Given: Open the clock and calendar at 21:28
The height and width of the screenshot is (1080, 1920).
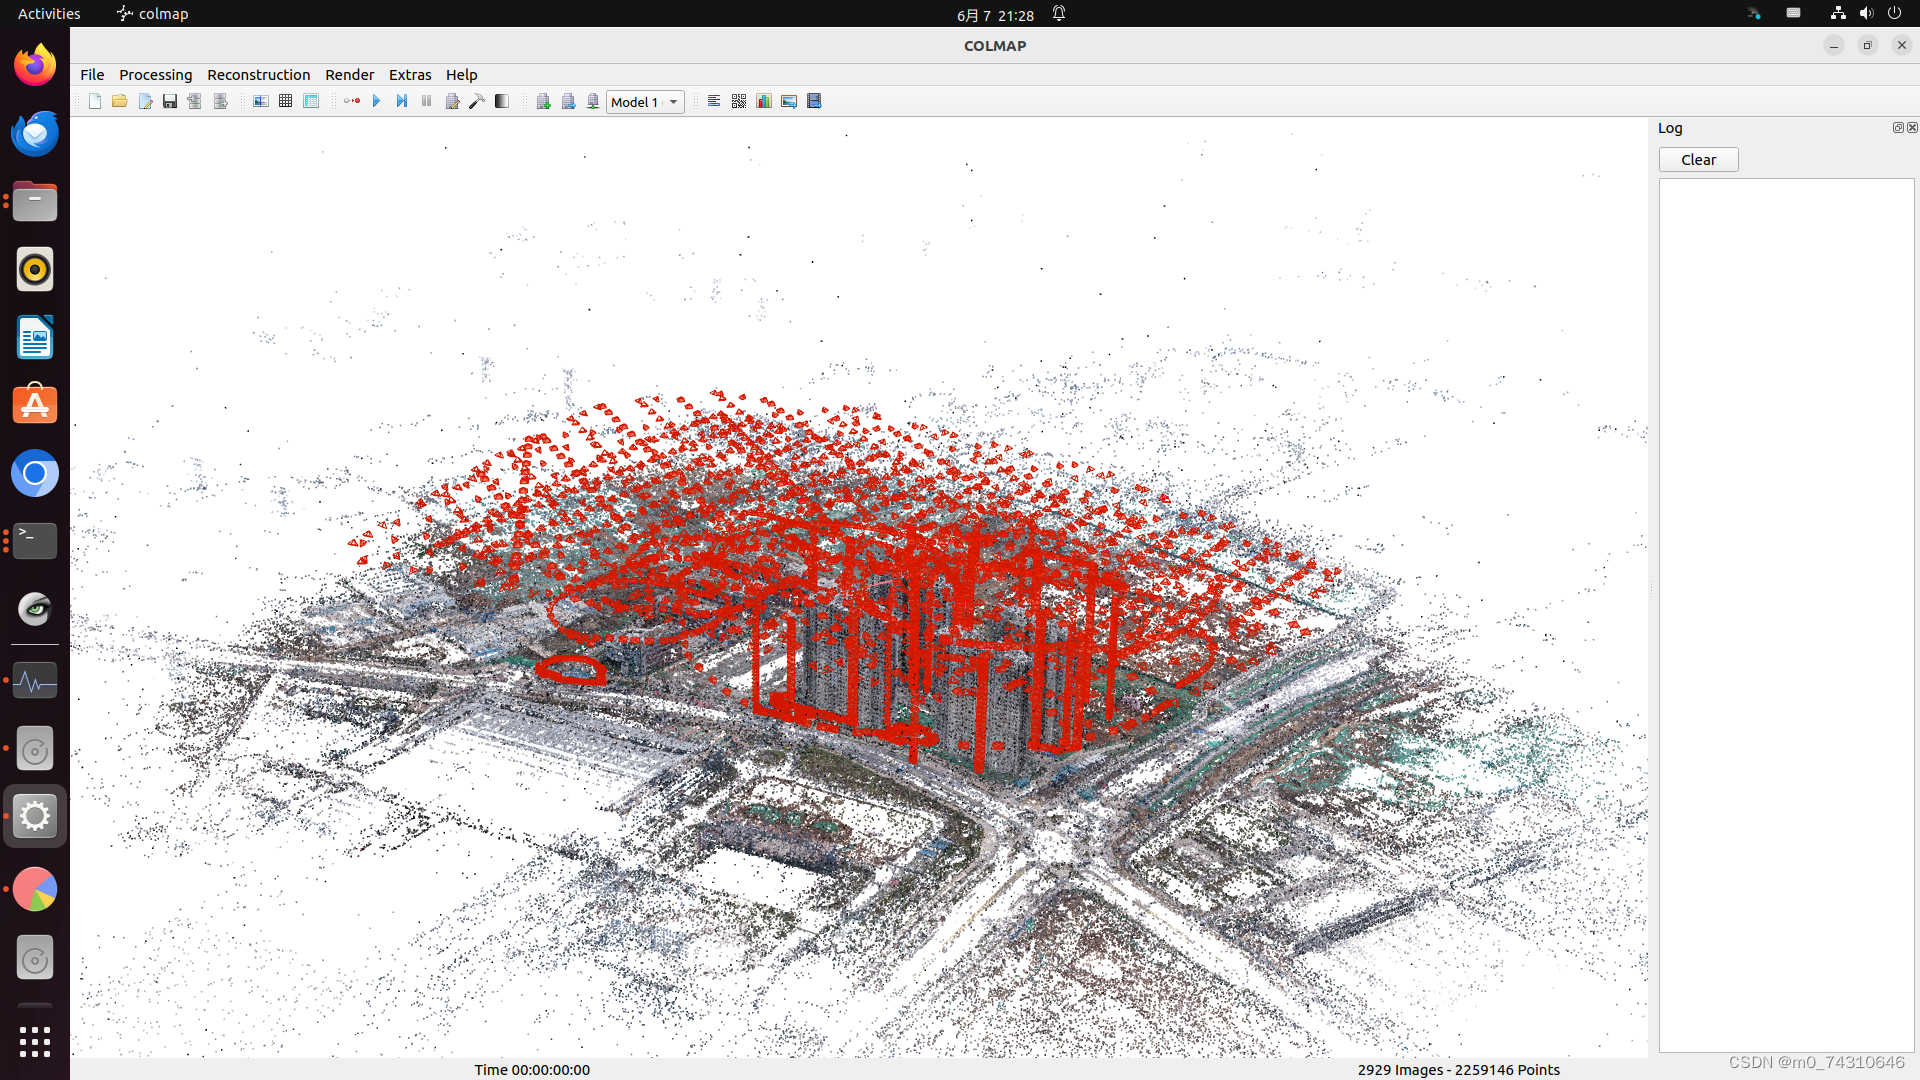Looking at the screenshot, I should pyautogui.click(x=995, y=15).
